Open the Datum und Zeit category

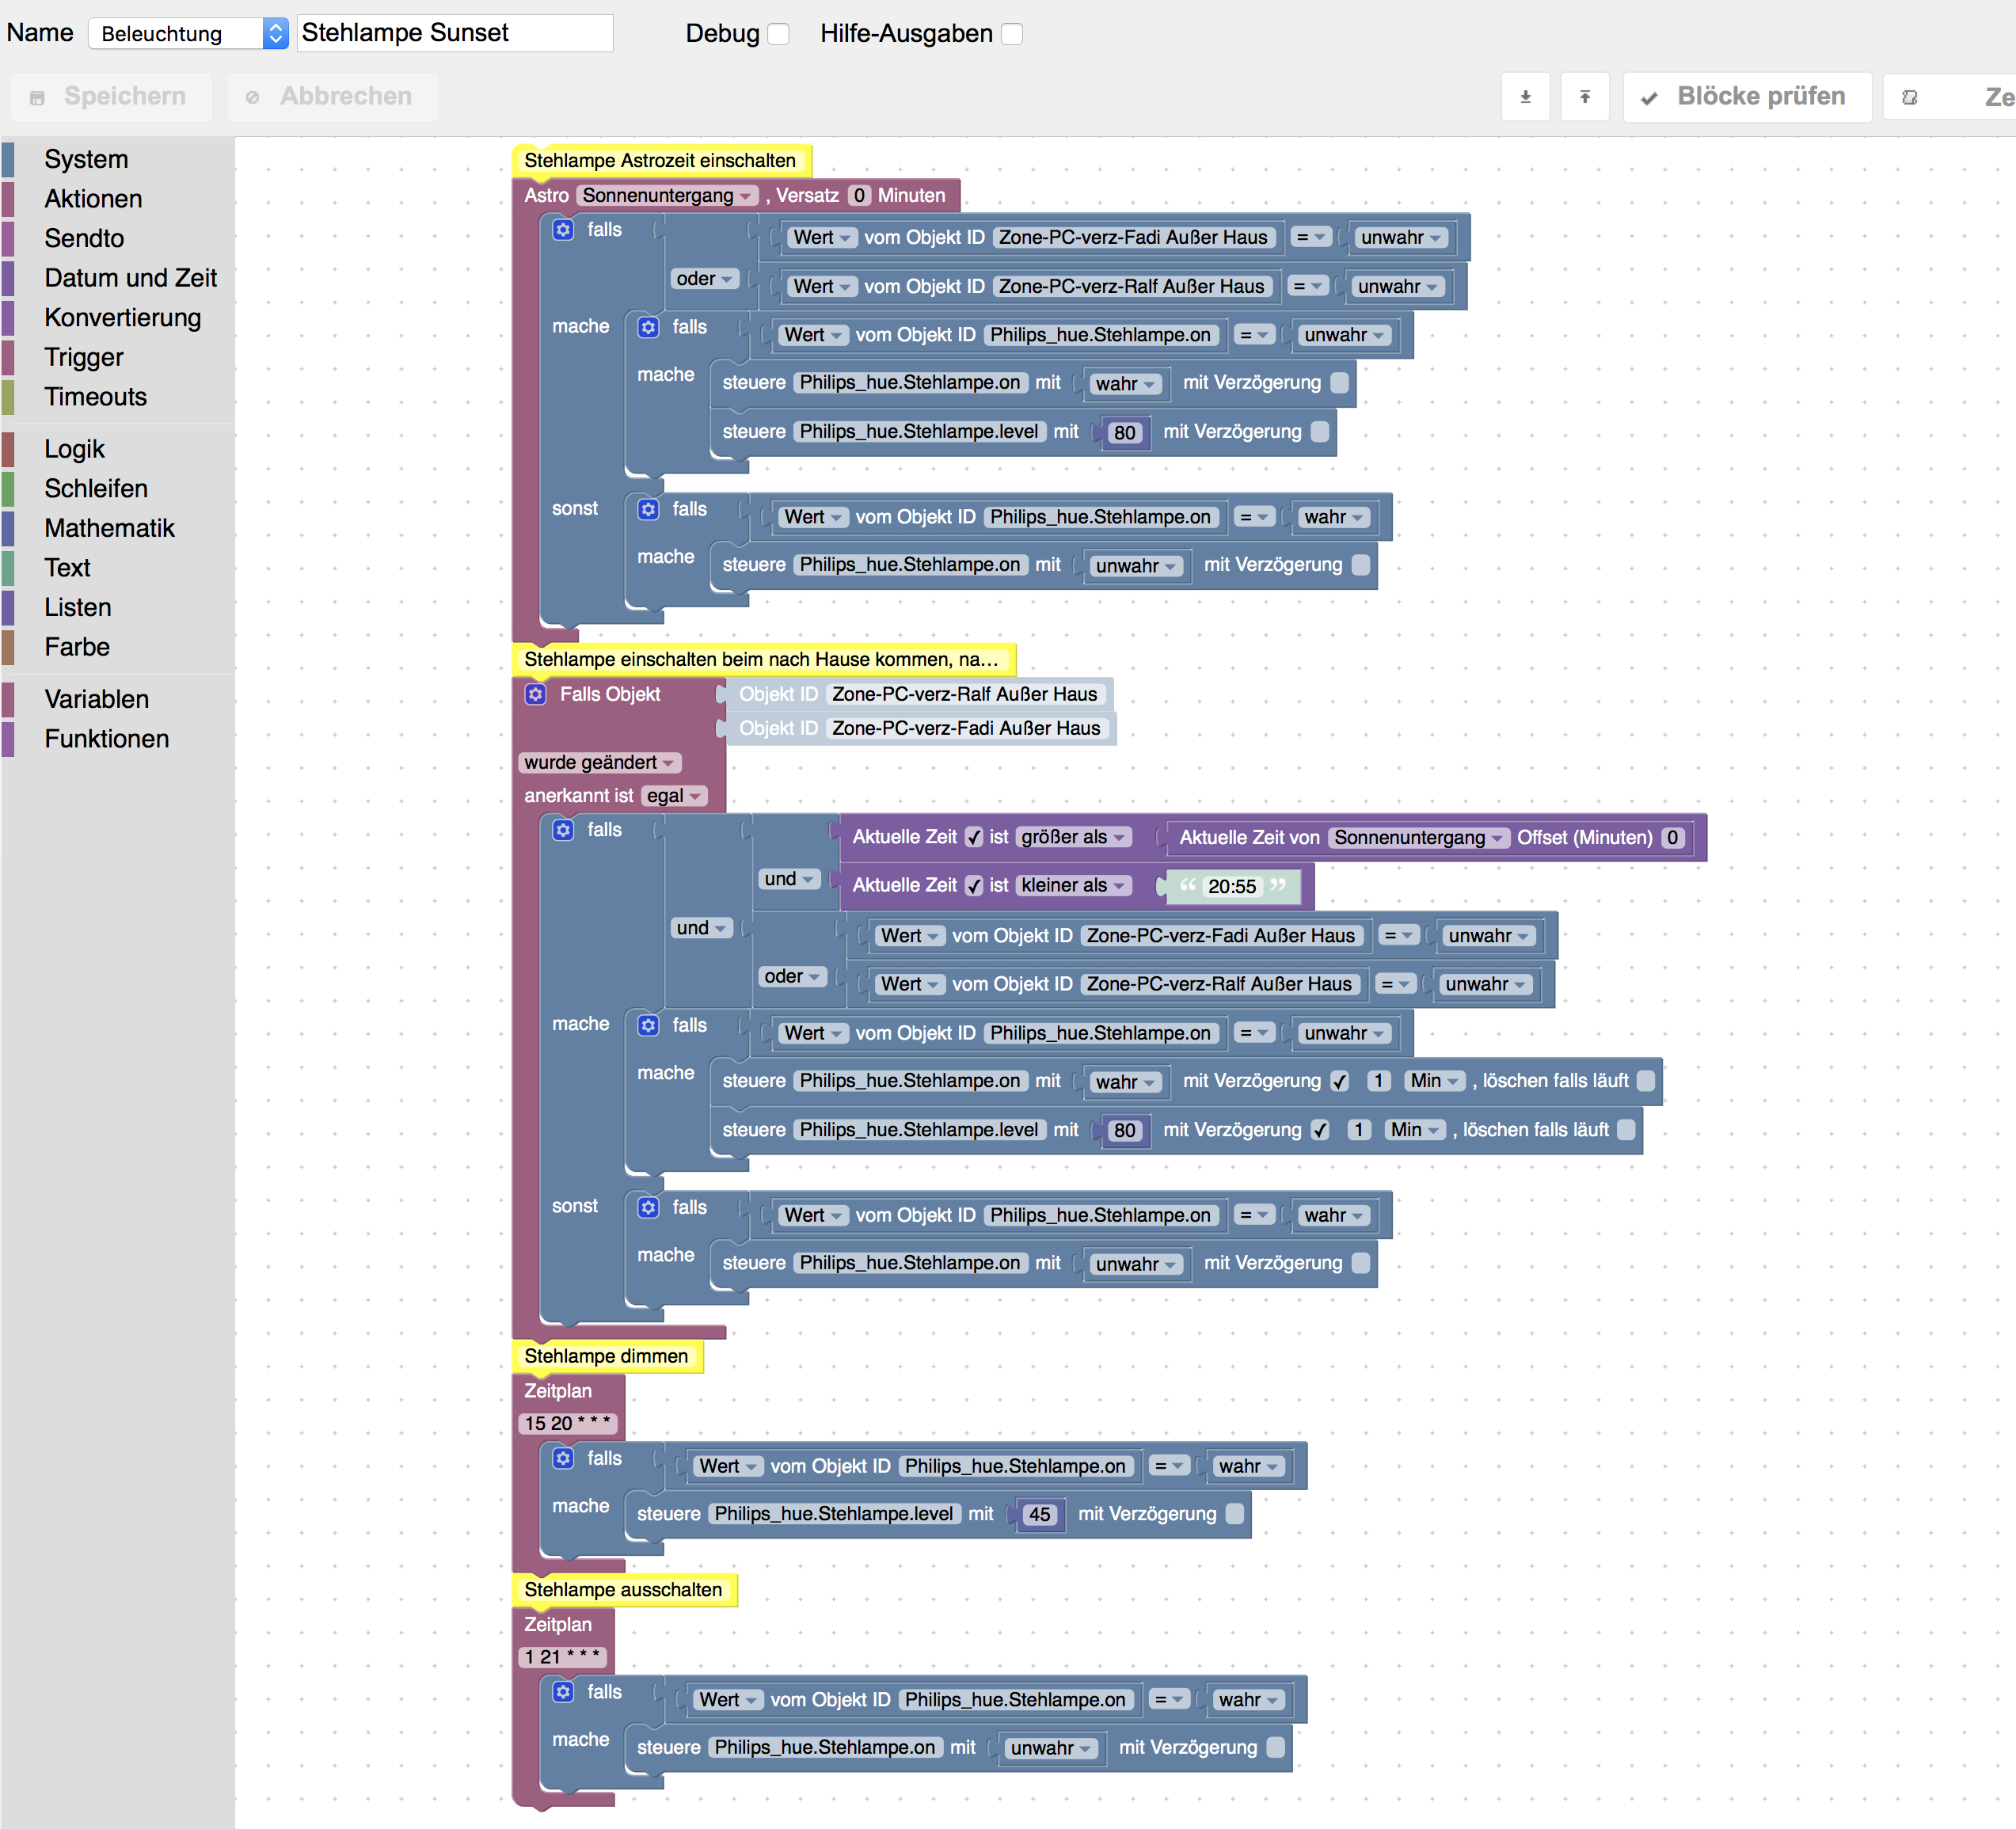(130, 278)
